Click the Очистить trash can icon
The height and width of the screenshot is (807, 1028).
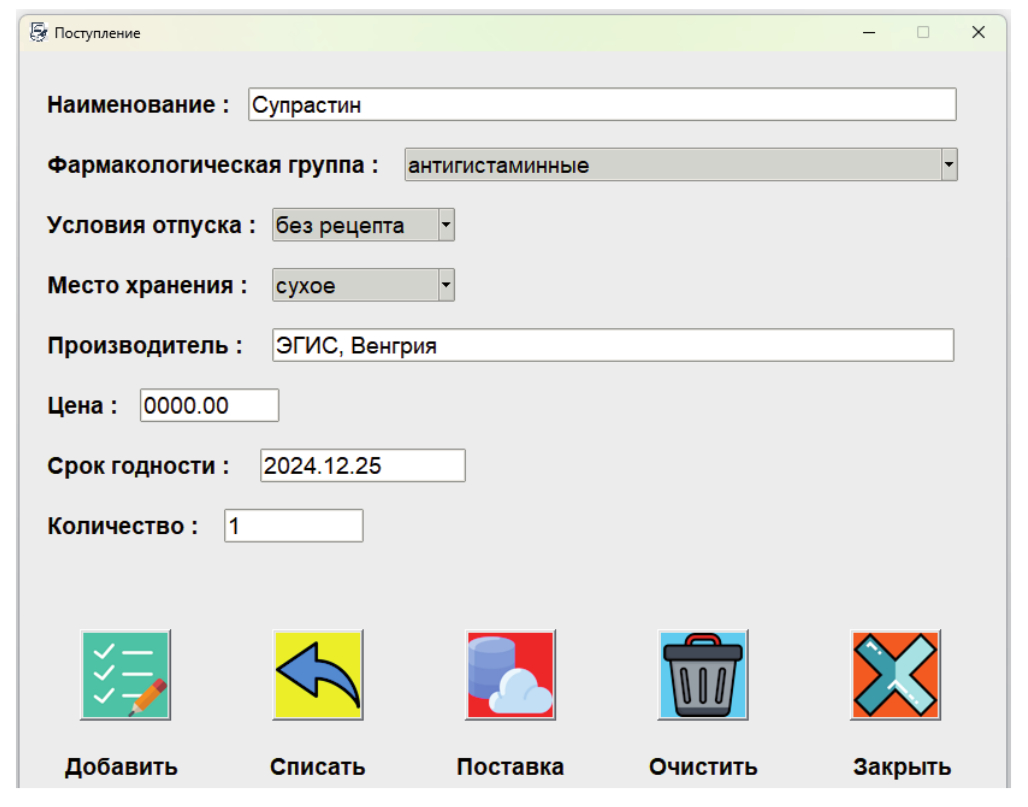(x=703, y=674)
